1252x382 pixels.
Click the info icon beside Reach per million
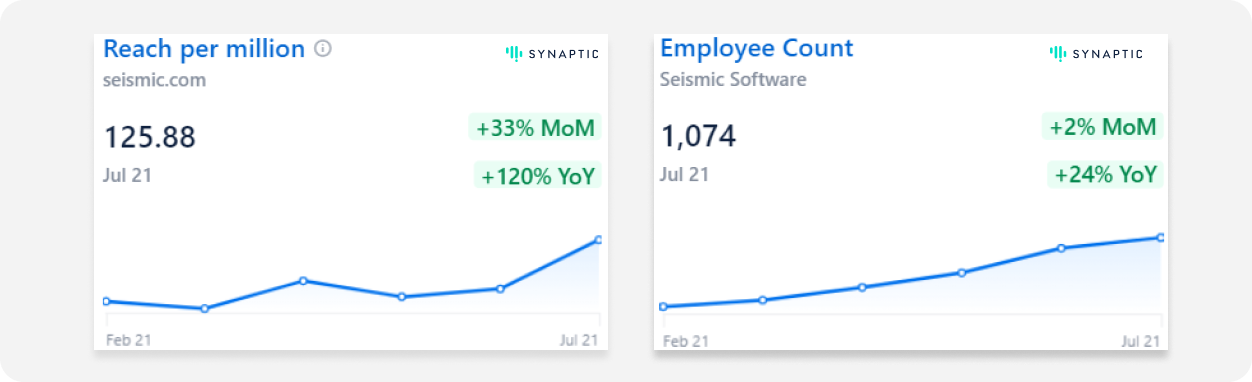click(x=322, y=48)
